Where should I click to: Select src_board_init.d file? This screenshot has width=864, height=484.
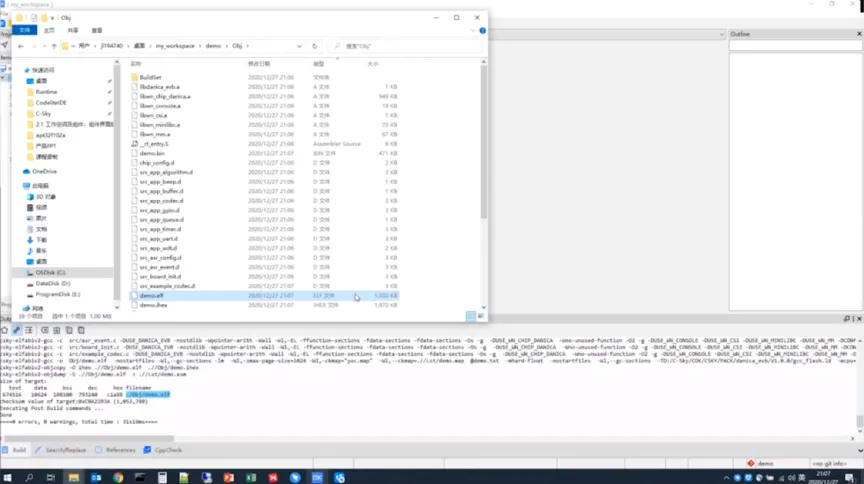(x=160, y=277)
